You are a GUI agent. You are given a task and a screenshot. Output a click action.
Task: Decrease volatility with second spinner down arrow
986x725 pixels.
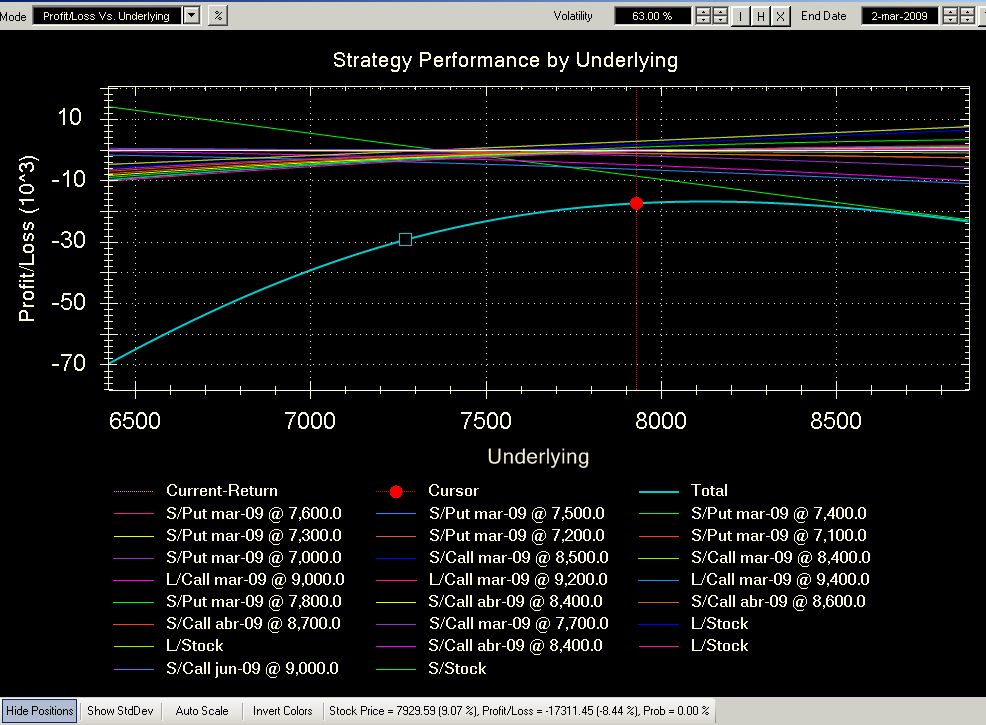[x=721, y=21]
